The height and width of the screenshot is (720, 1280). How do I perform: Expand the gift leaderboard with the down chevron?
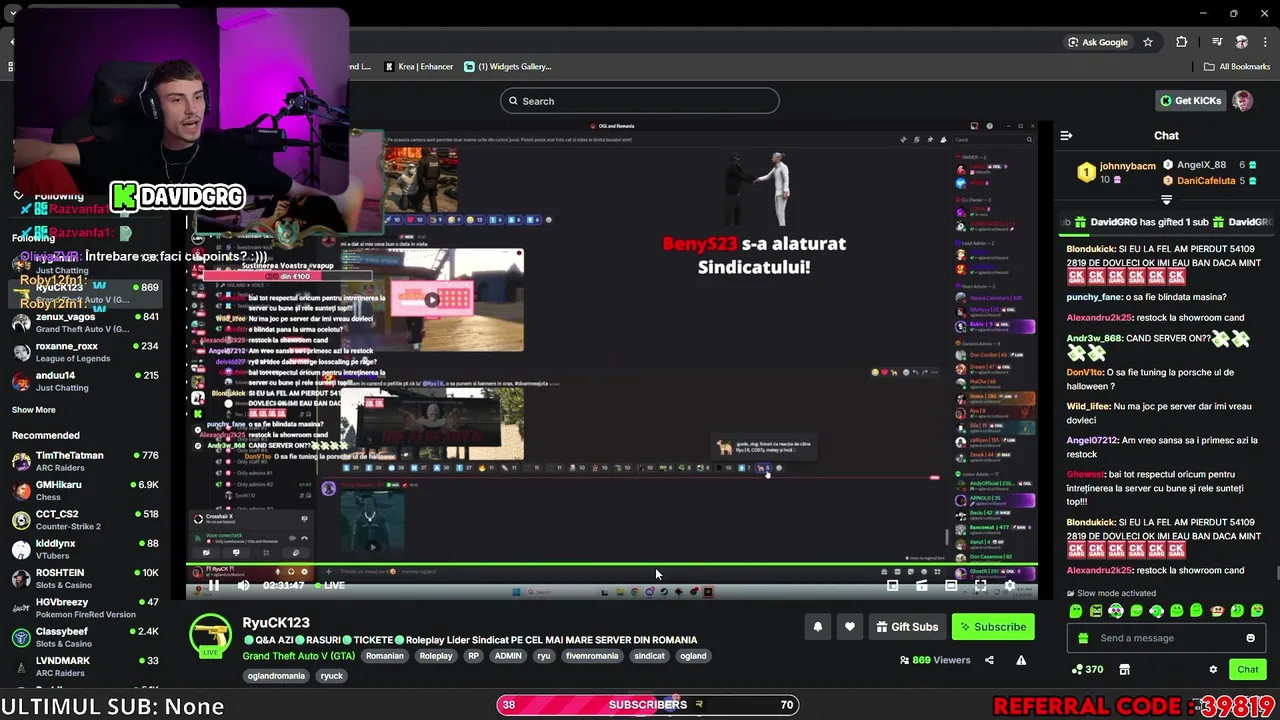(x=1166, y=199)
